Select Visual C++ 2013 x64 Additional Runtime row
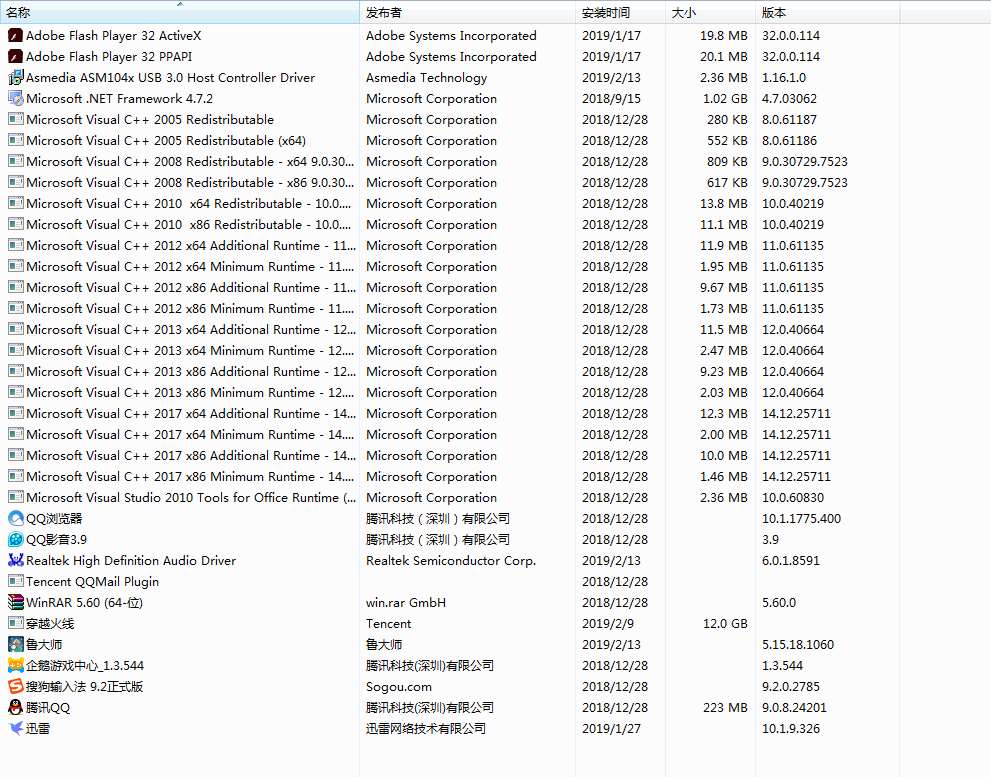991x777 pixels. (450, 329)
